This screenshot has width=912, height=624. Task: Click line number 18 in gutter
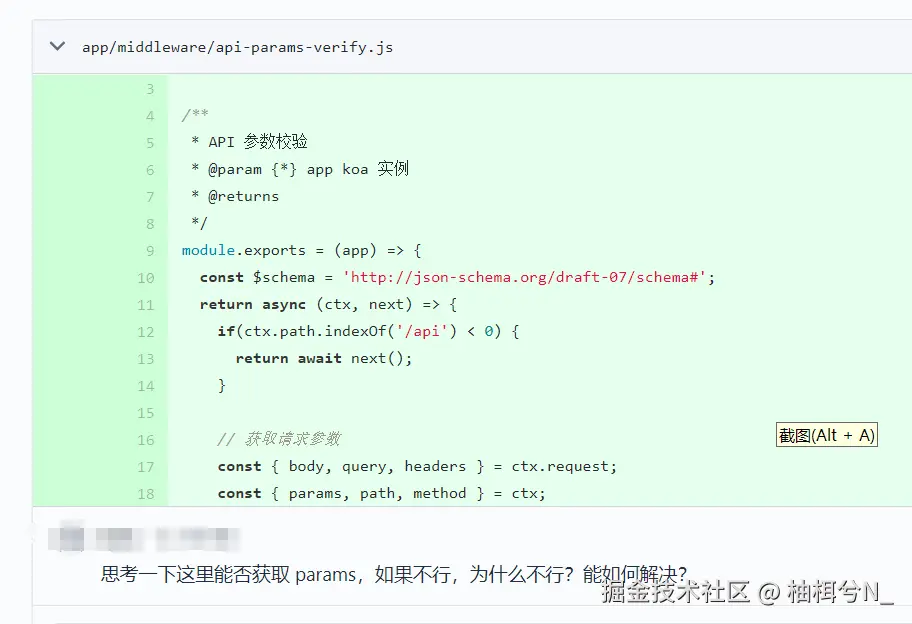[x=146, y=494]
